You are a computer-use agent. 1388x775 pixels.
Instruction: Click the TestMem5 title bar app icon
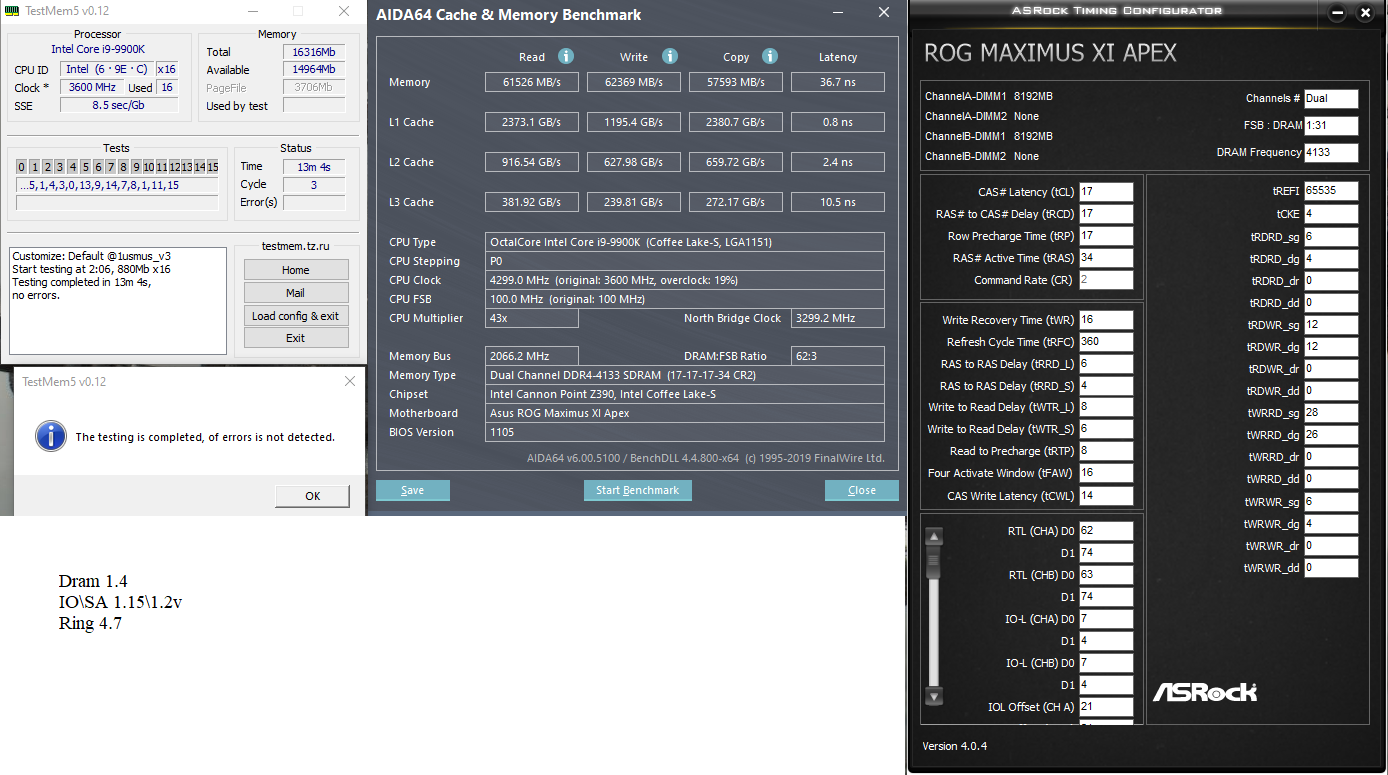tap(12, 12)
